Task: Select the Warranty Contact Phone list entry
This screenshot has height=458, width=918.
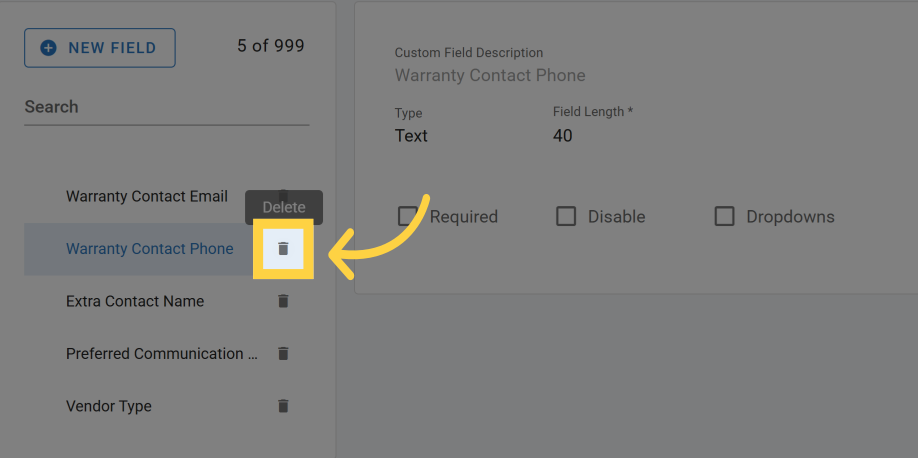Action: coord(150,249)
